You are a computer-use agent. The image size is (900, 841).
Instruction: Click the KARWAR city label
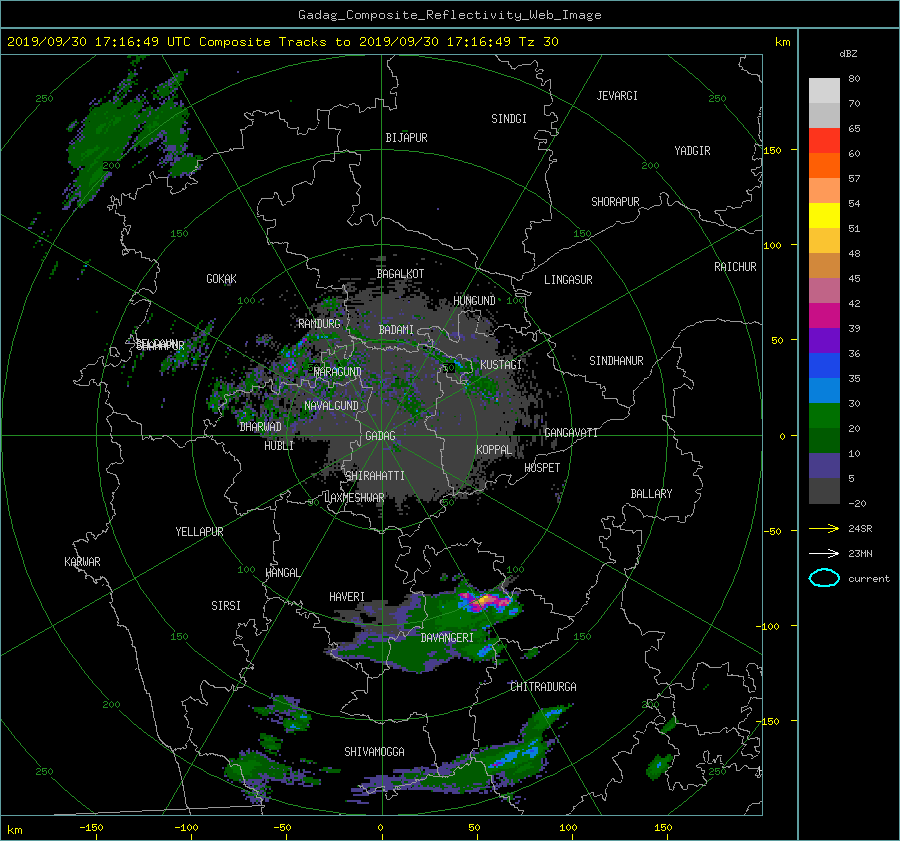[x=82, y=562]
